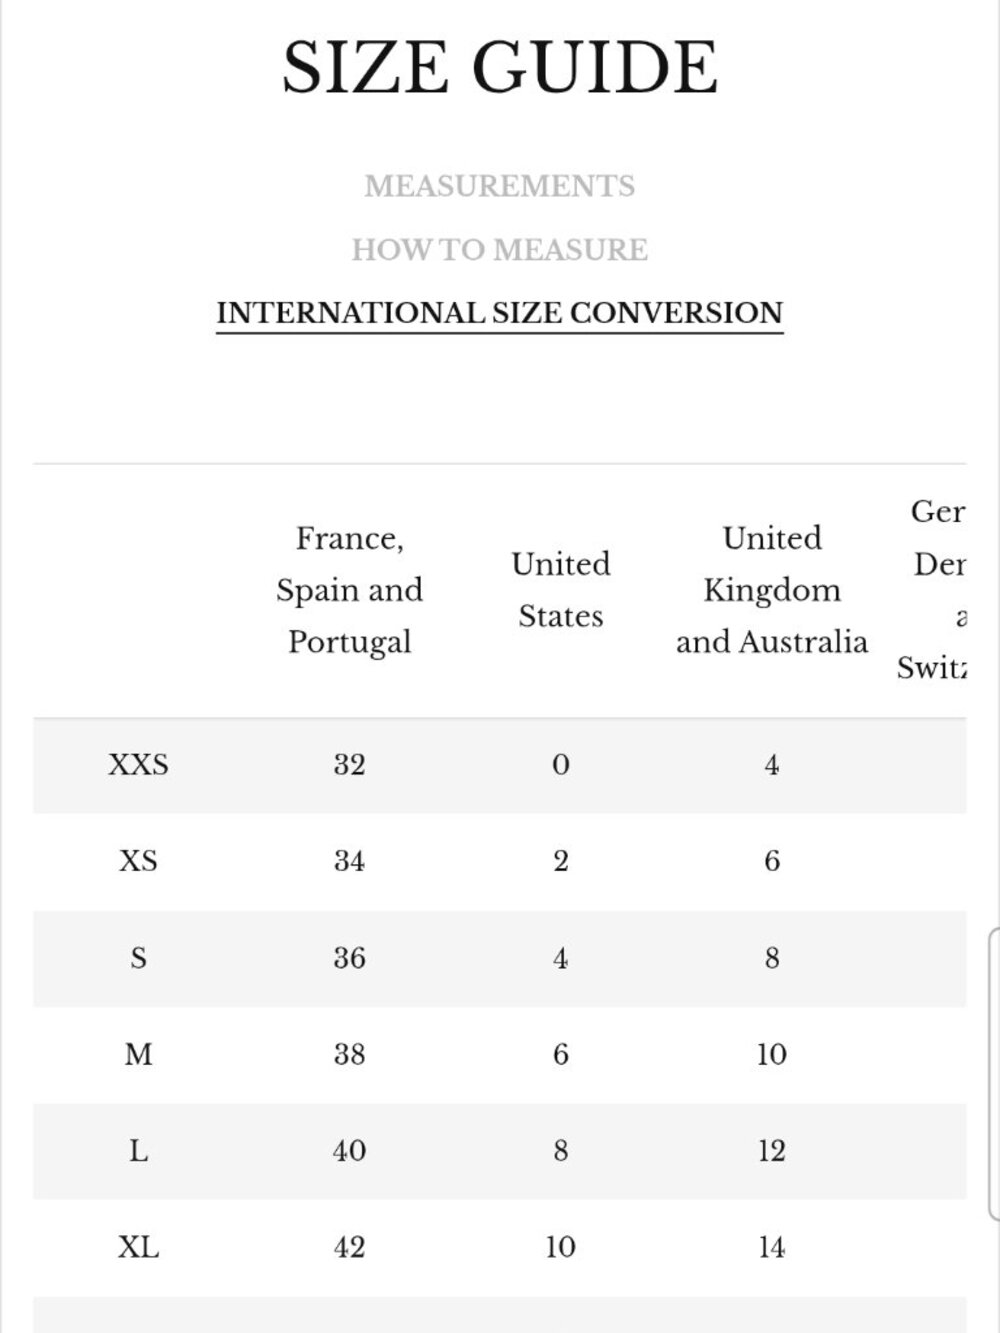The width and height of the screenshot is (1000, 1333).
Task: Select the XL size row label
Action: 138,1247
